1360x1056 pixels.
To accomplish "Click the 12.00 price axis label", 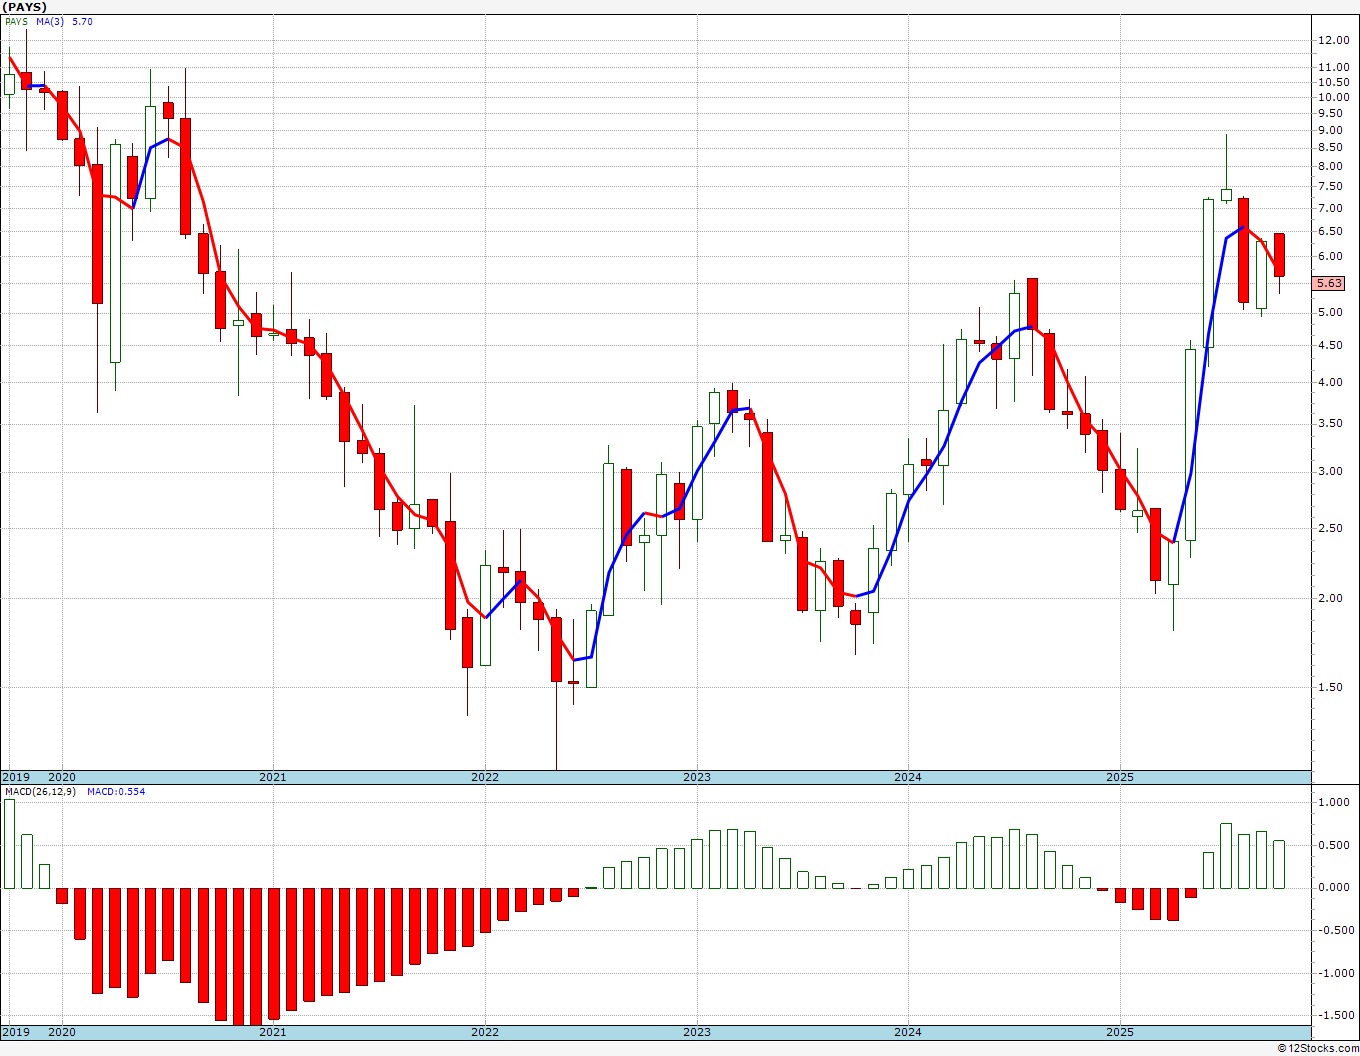I will coord(1333,40).
